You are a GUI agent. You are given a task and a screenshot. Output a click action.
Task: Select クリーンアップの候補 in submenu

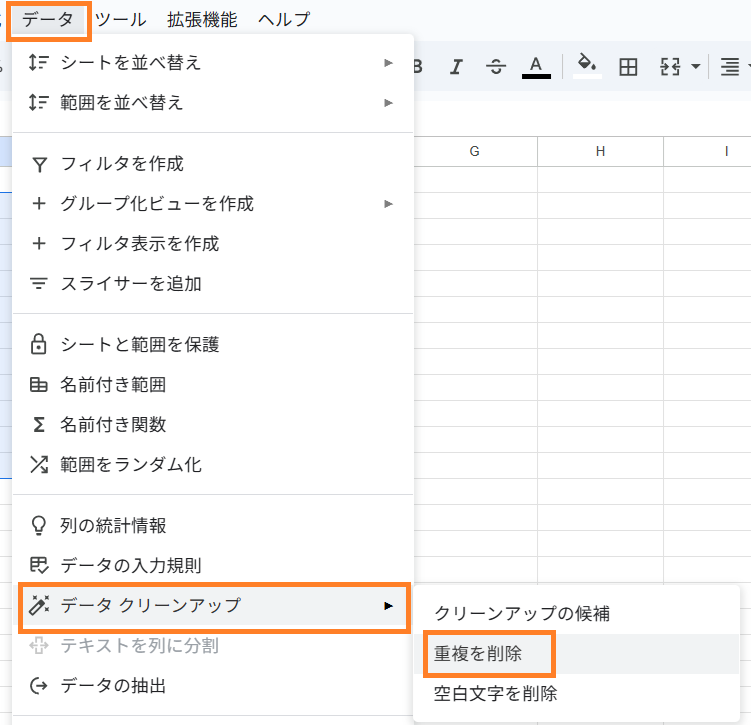(577, 613)
